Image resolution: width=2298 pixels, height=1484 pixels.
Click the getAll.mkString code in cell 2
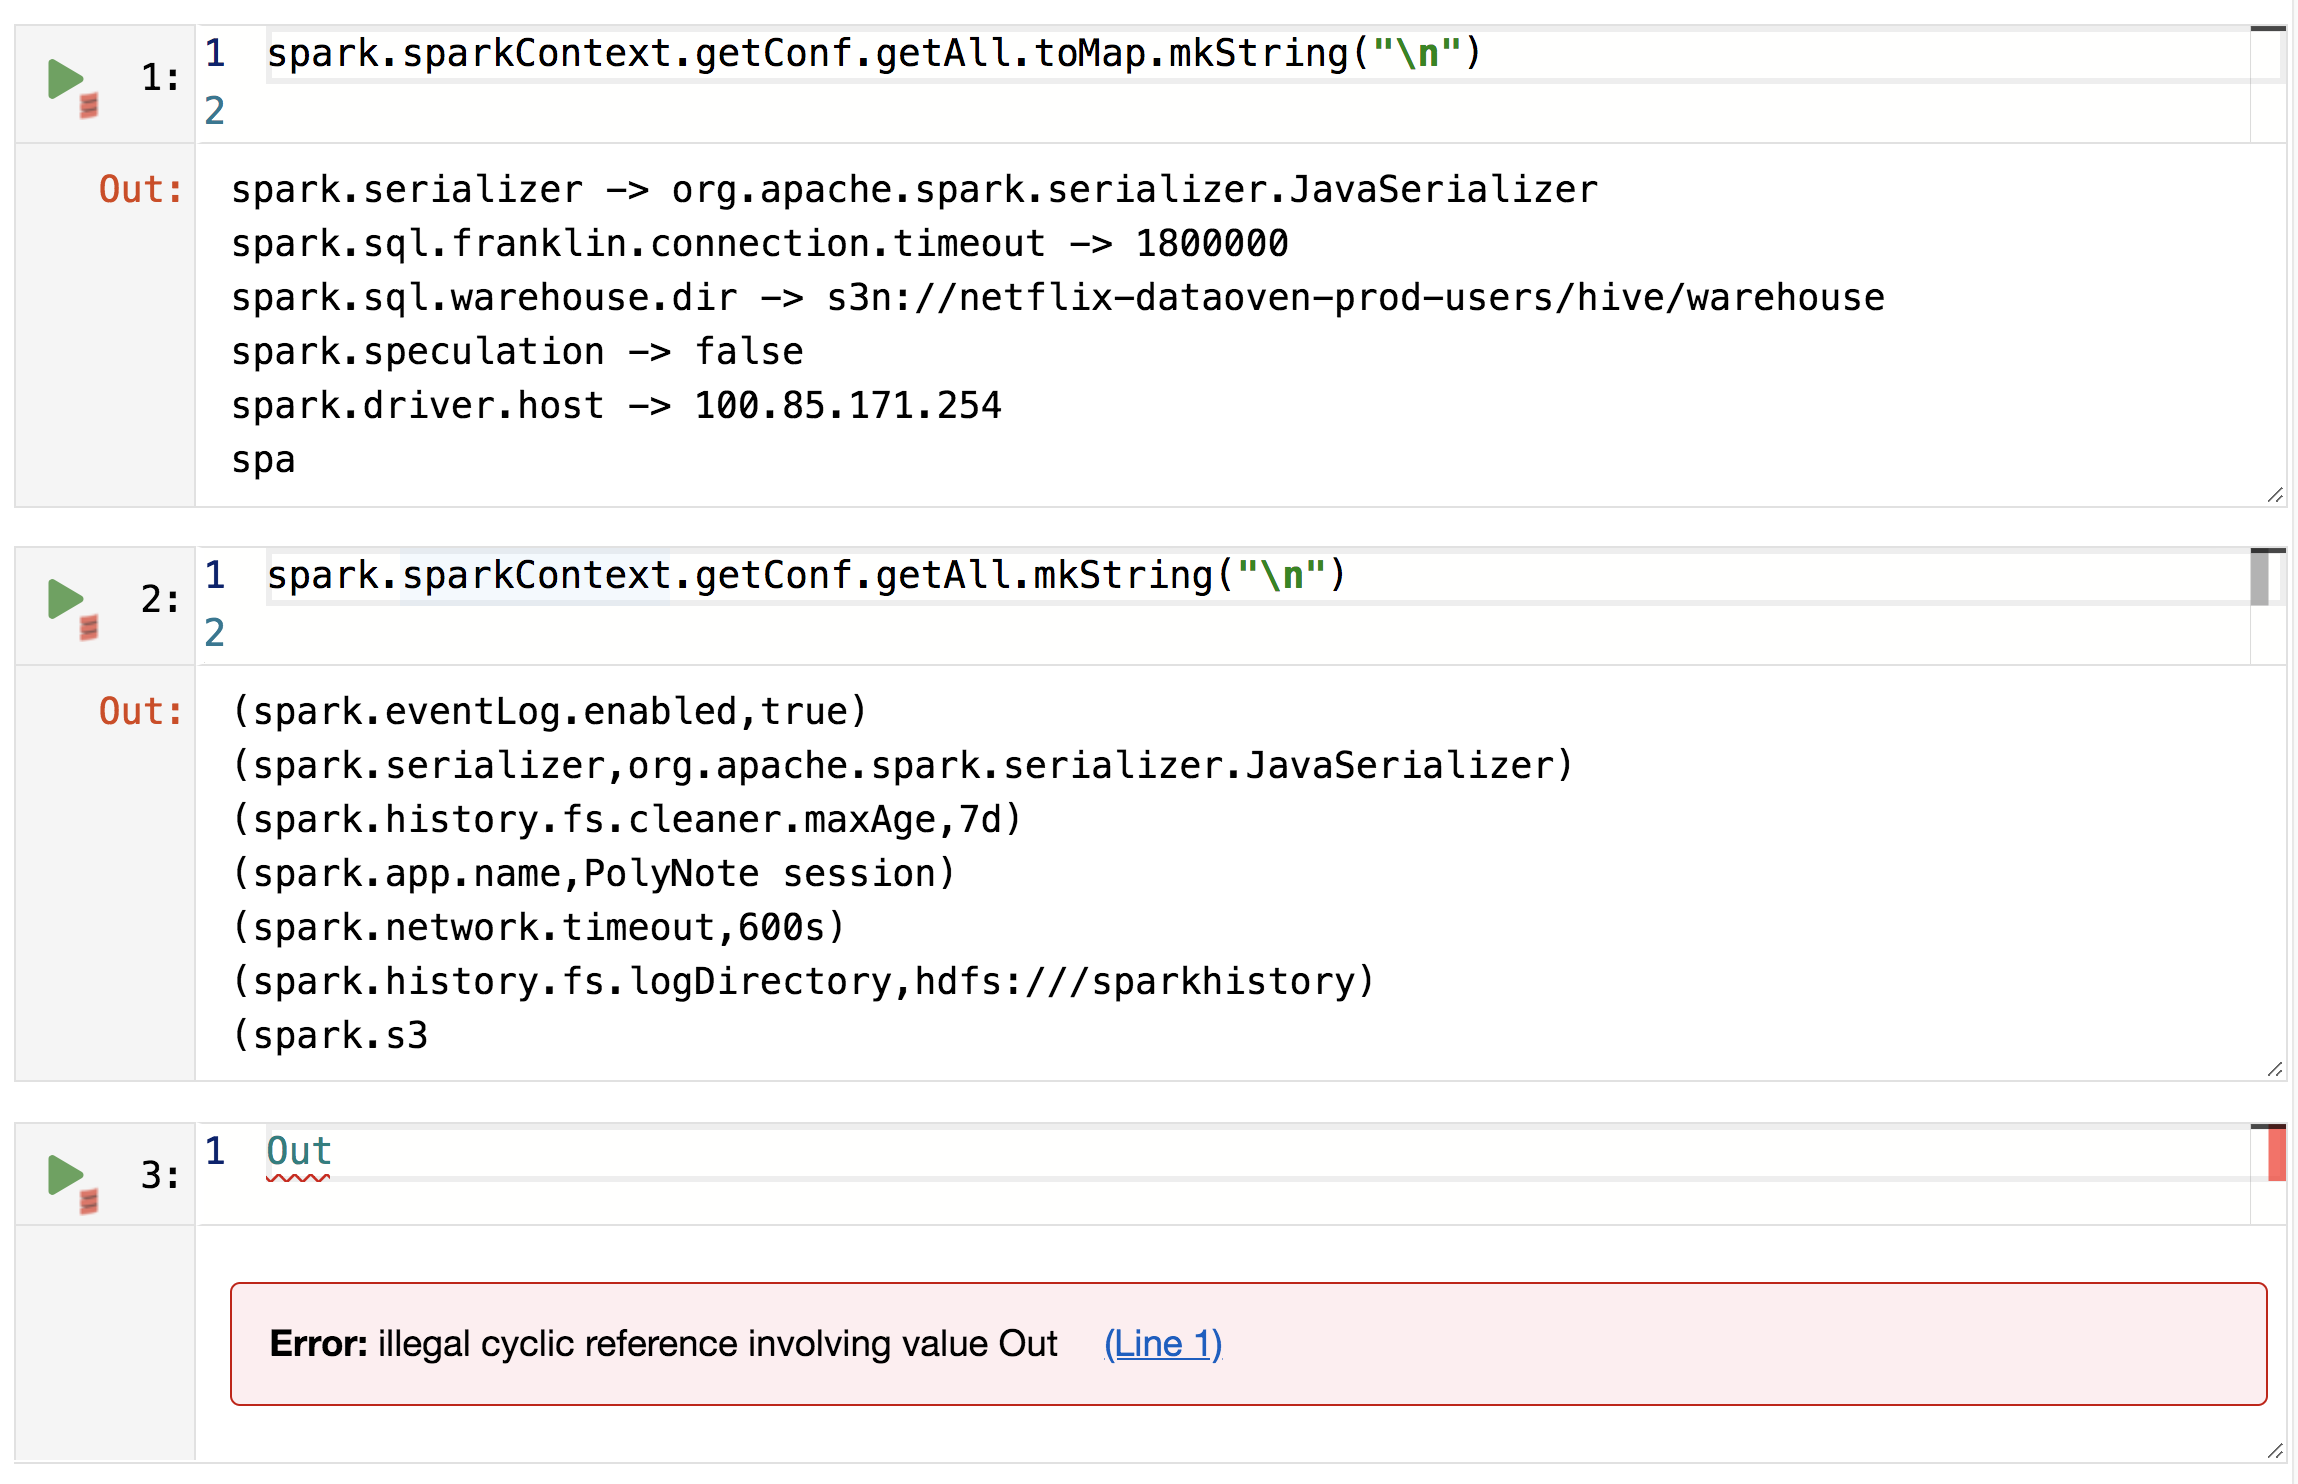click(x=1110, y=575)
